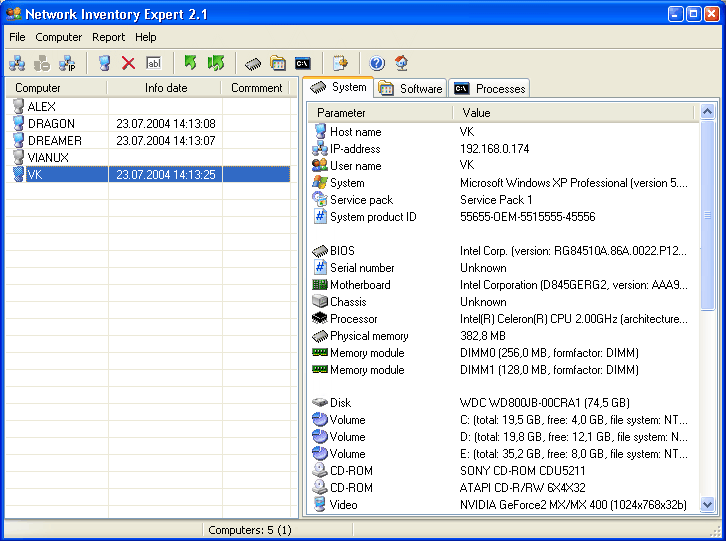Click the Physical memory value 382,8 MB
The image size is (726, 541).
point(482,335)
